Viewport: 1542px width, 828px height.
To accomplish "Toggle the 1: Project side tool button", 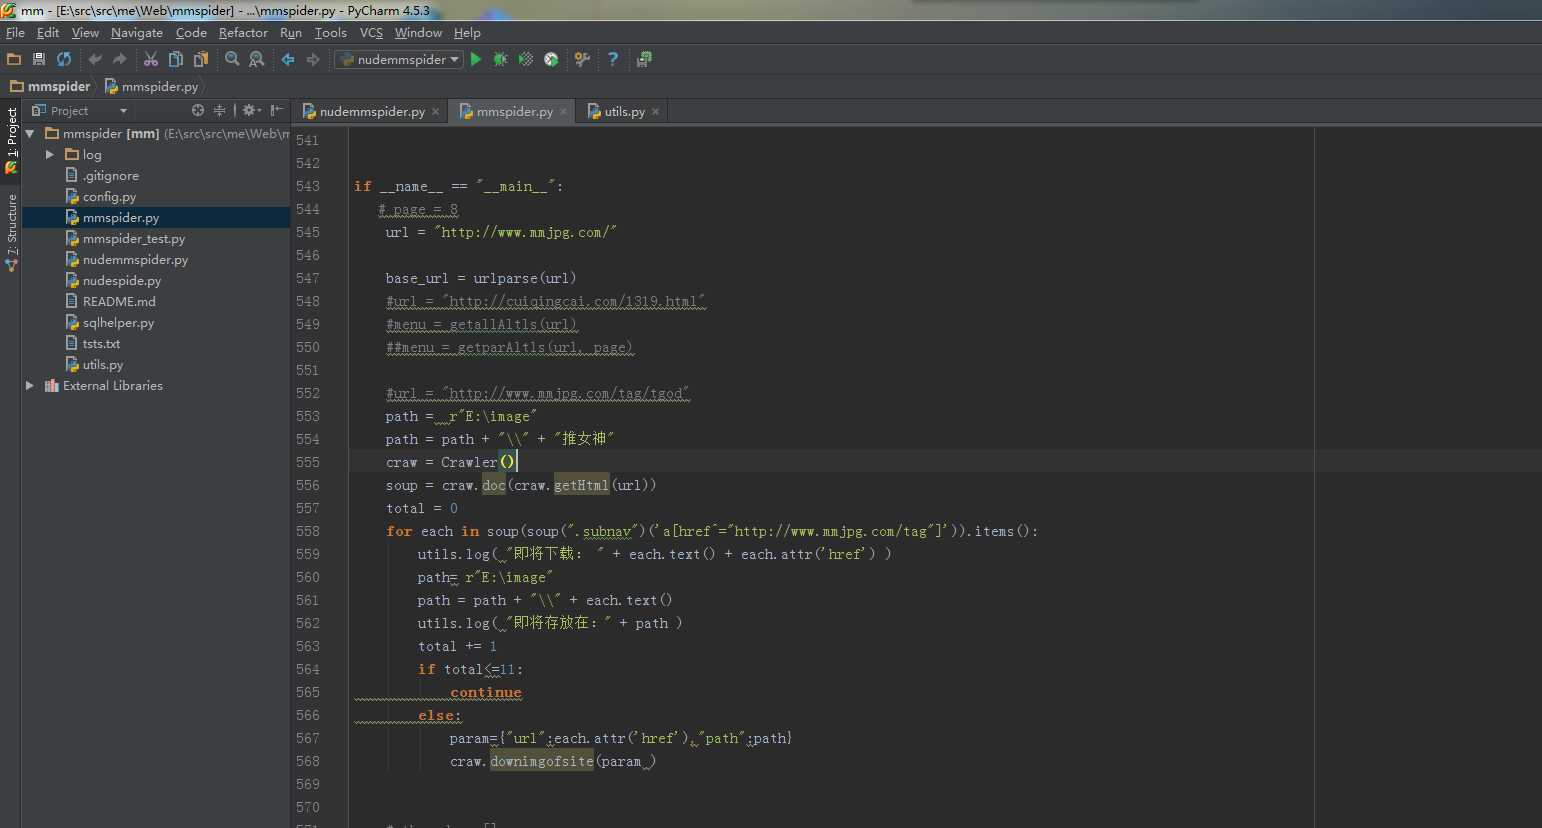I will 11,141.
